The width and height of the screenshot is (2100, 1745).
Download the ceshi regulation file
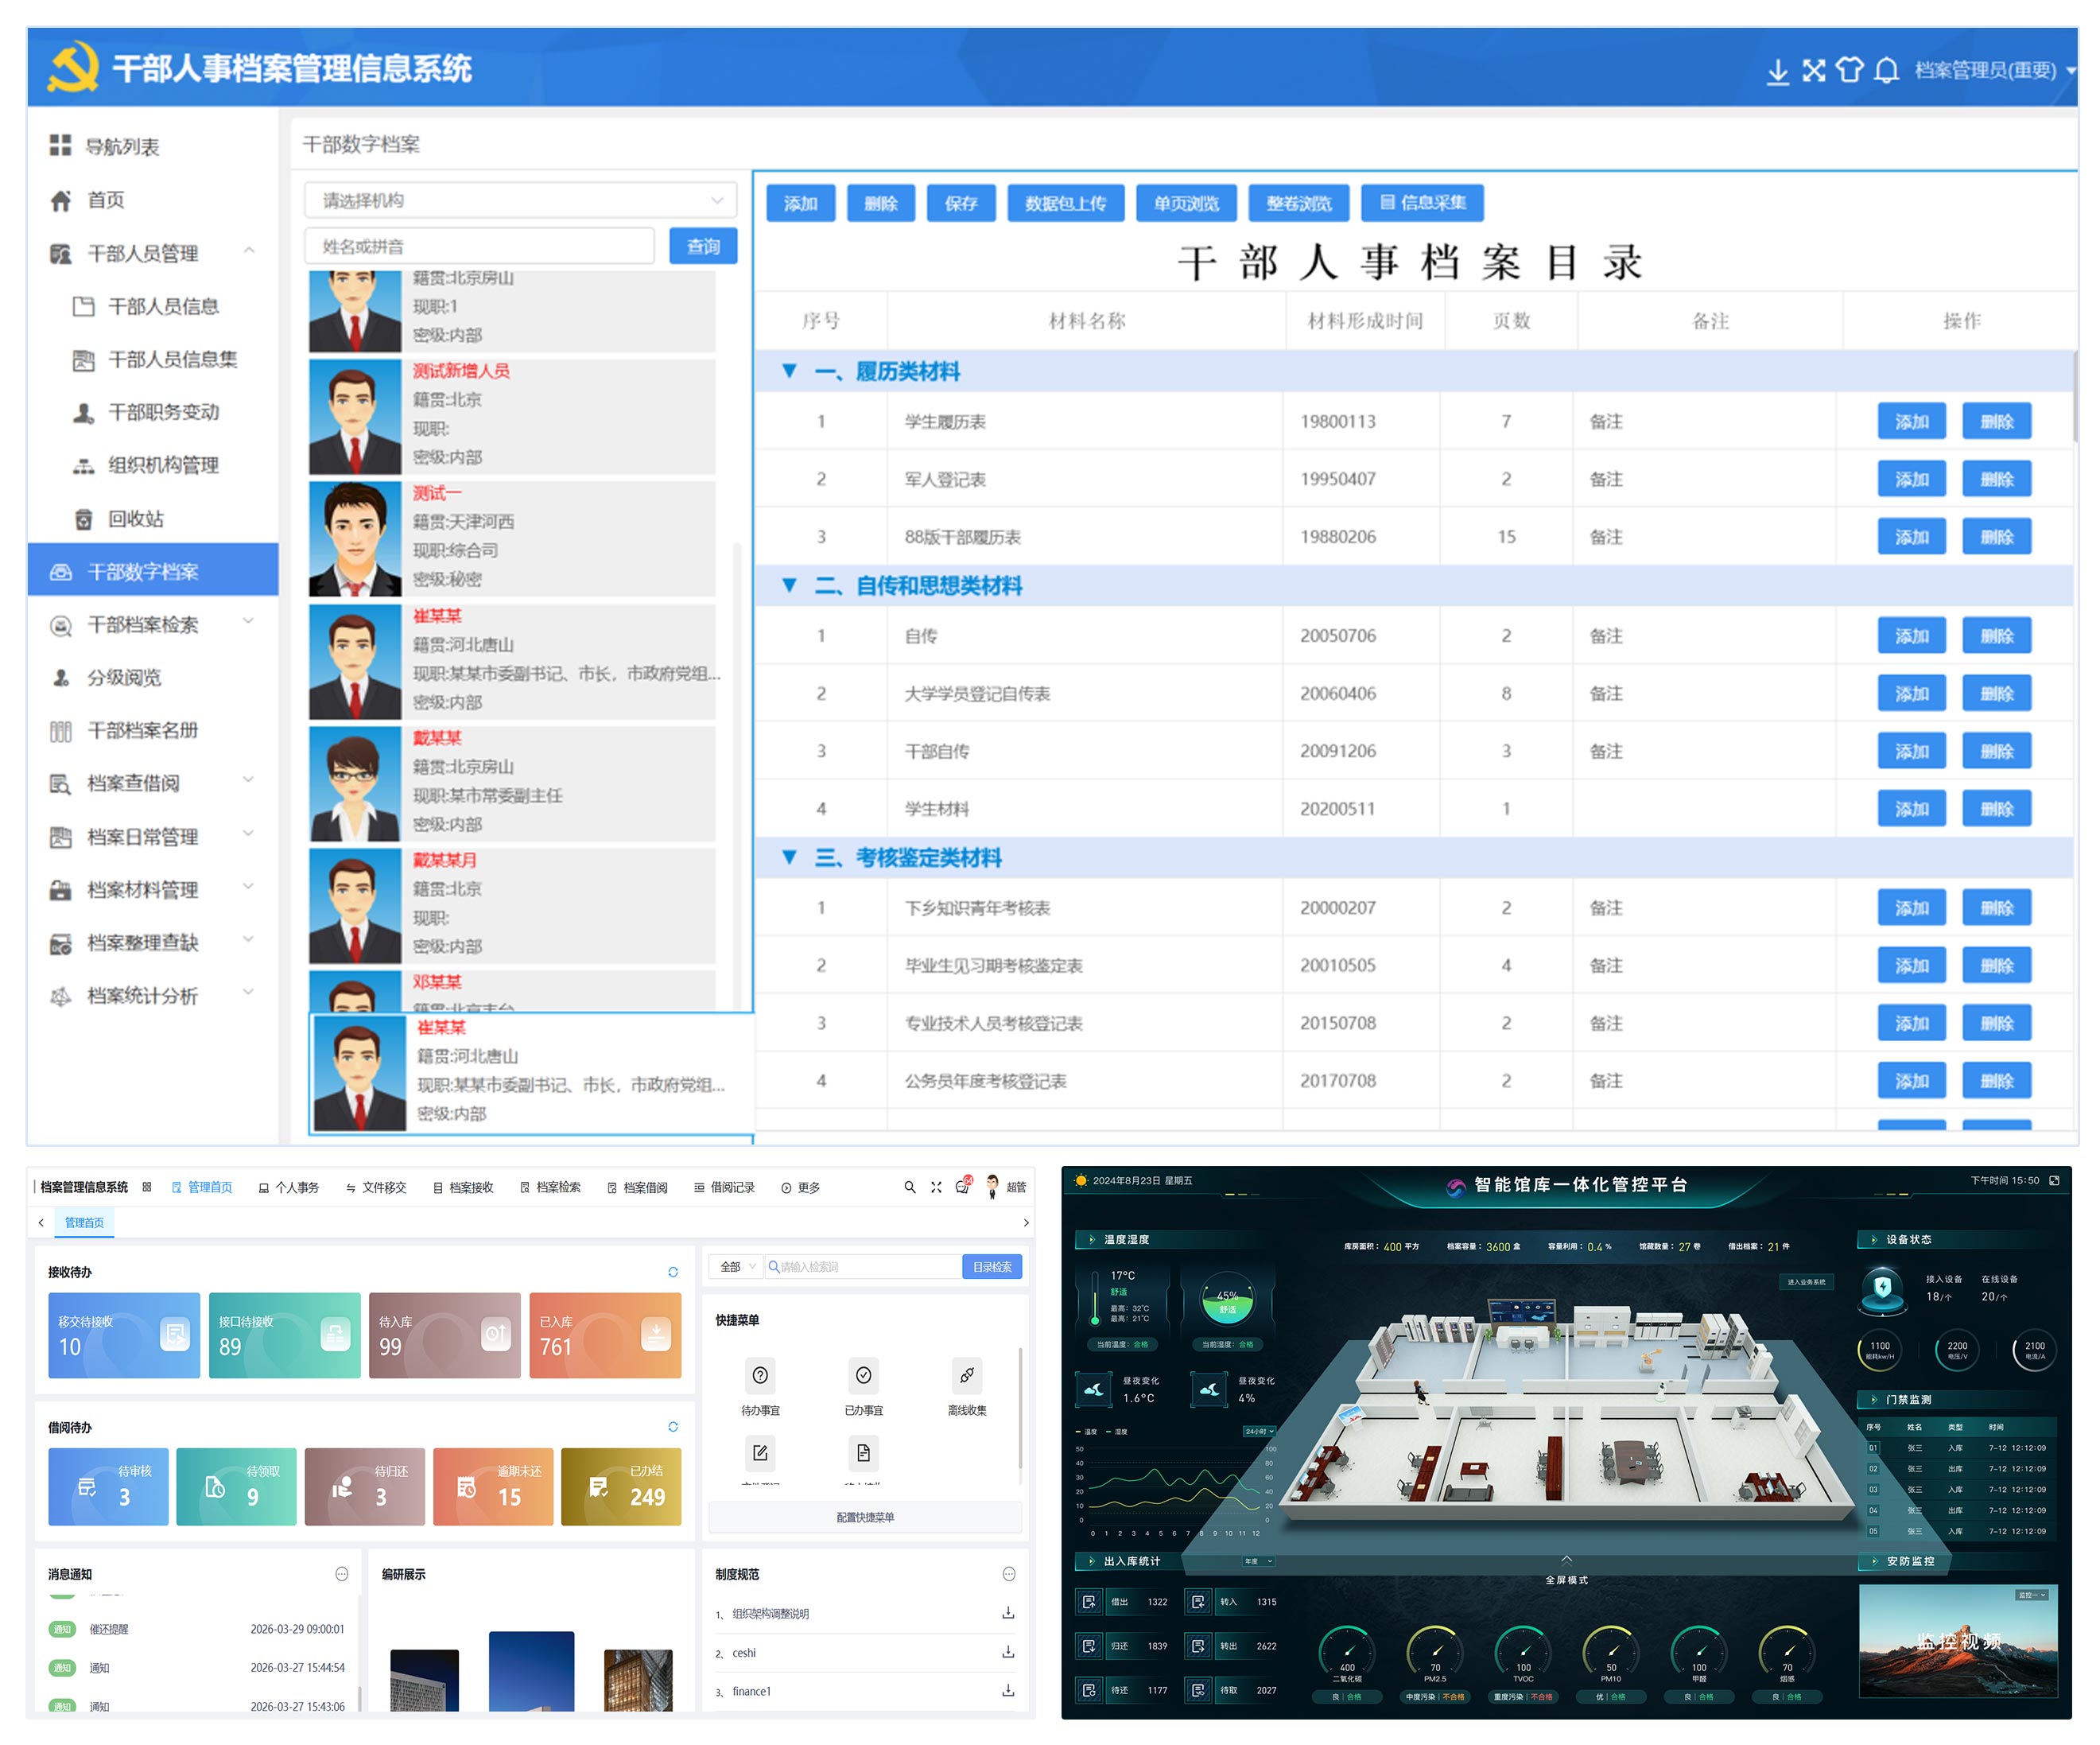pos(1008,1652)
